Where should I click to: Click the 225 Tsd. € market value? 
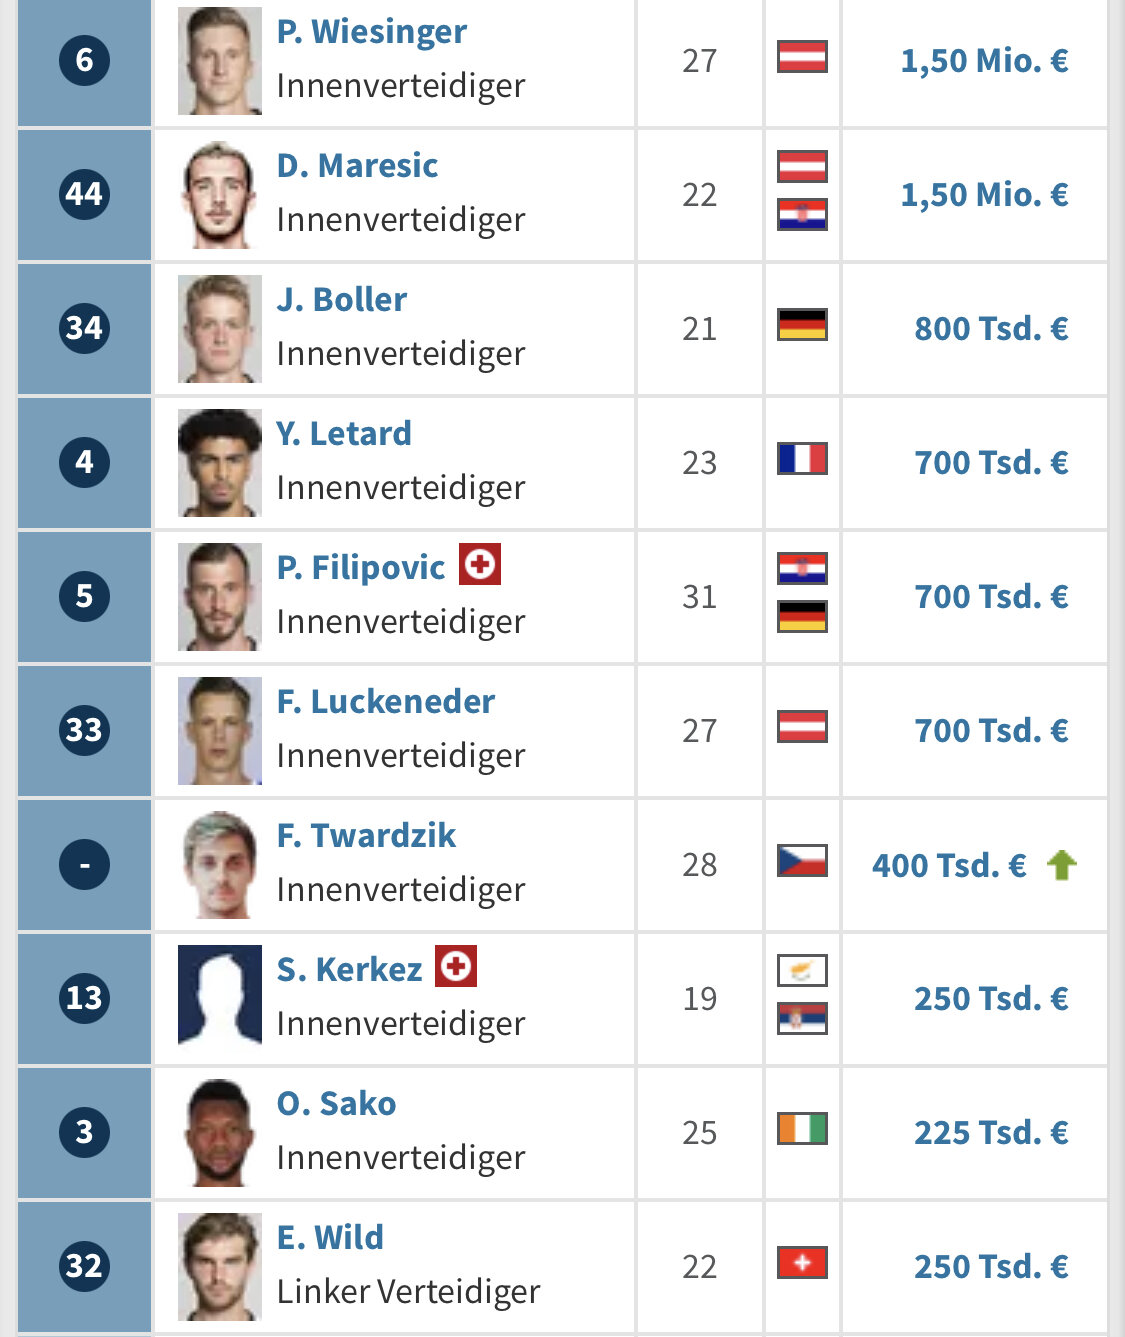coord(991,1133)
